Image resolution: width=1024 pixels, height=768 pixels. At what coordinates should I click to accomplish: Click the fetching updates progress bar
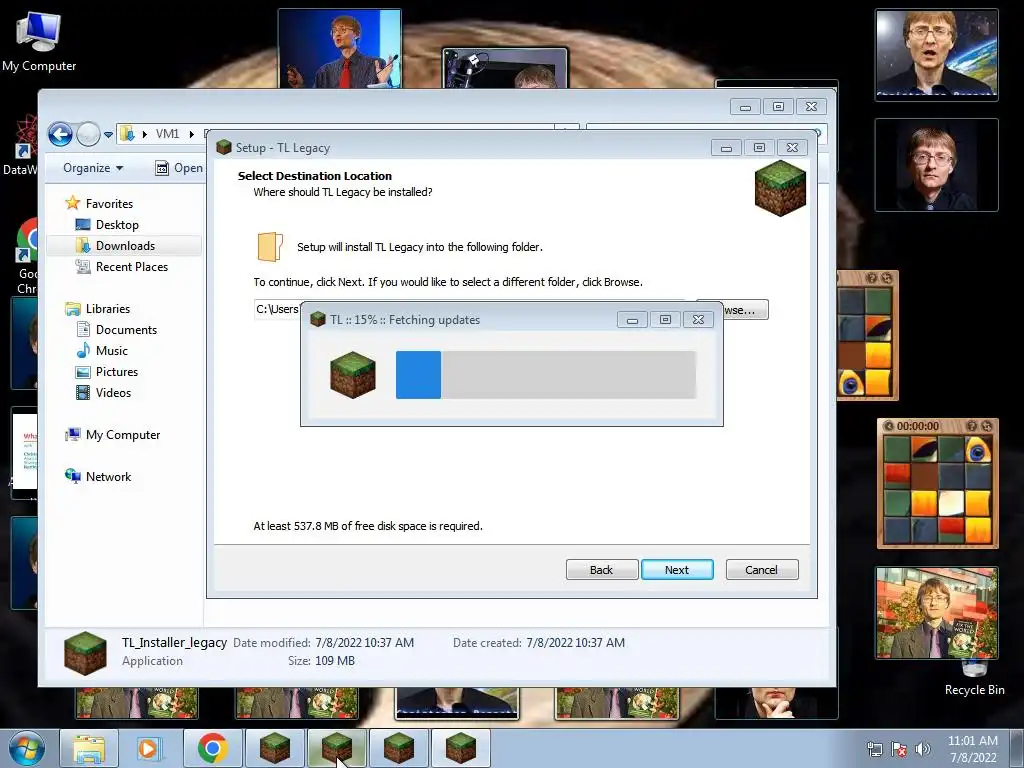(x=546, y=375)
